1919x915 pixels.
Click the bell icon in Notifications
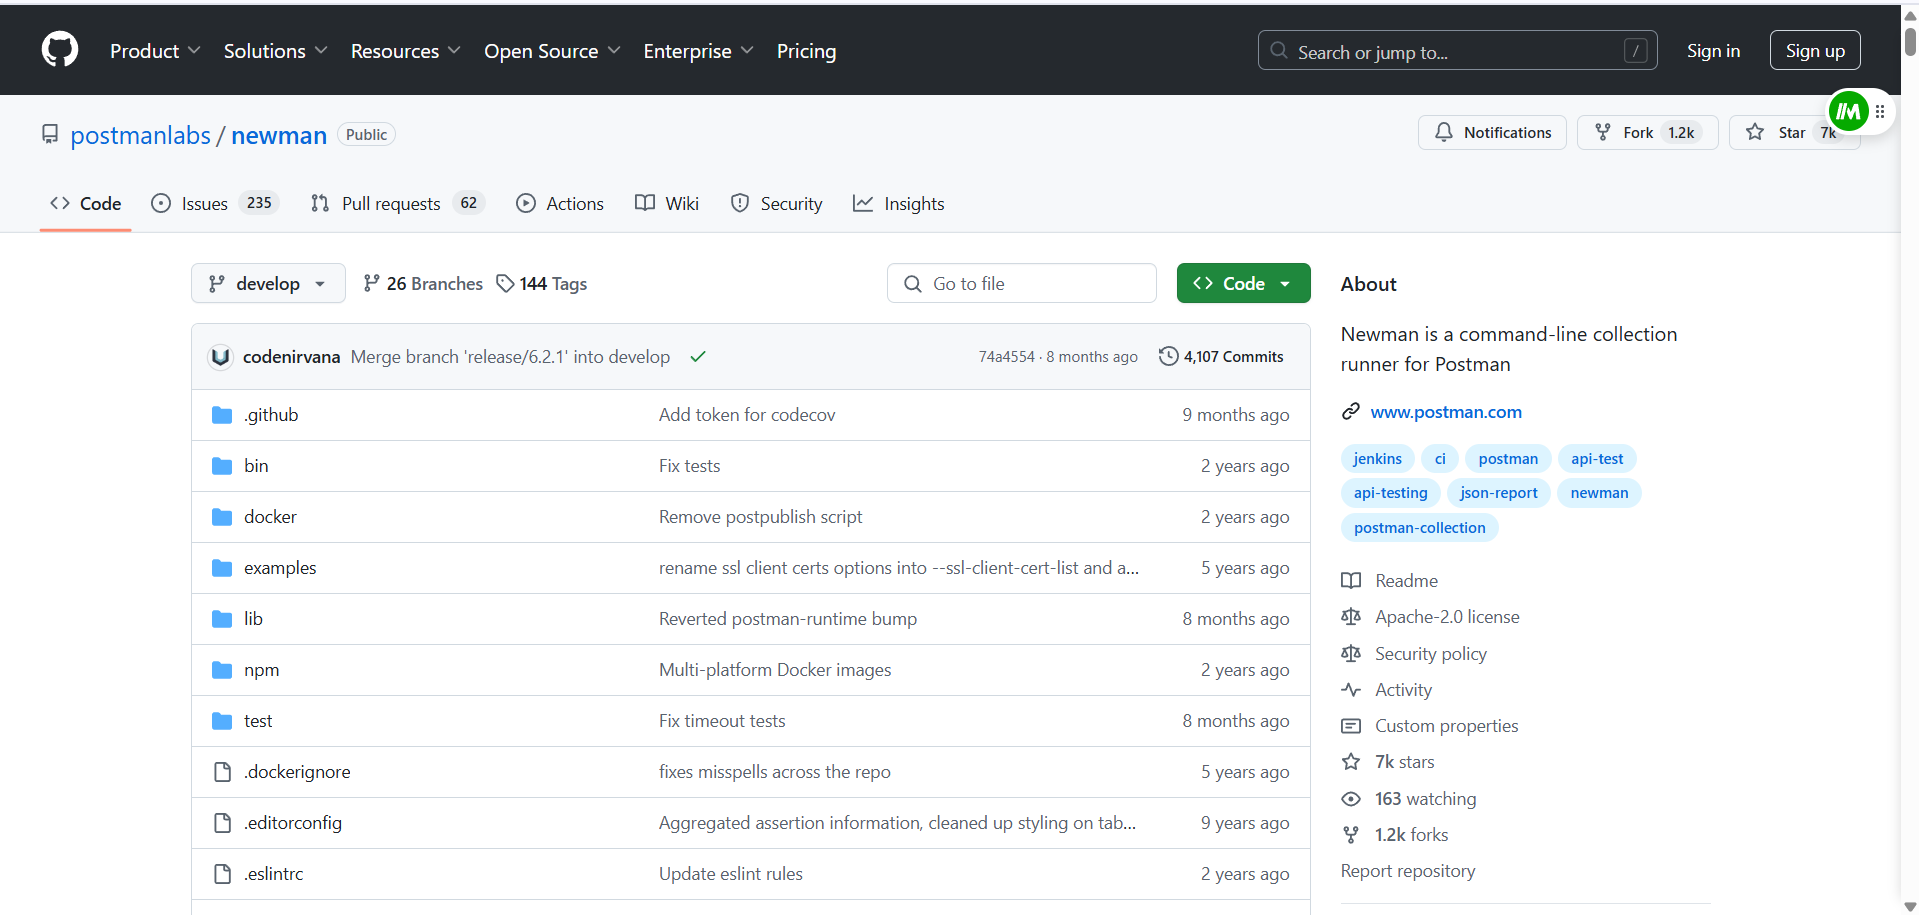tap(1443, 132)
